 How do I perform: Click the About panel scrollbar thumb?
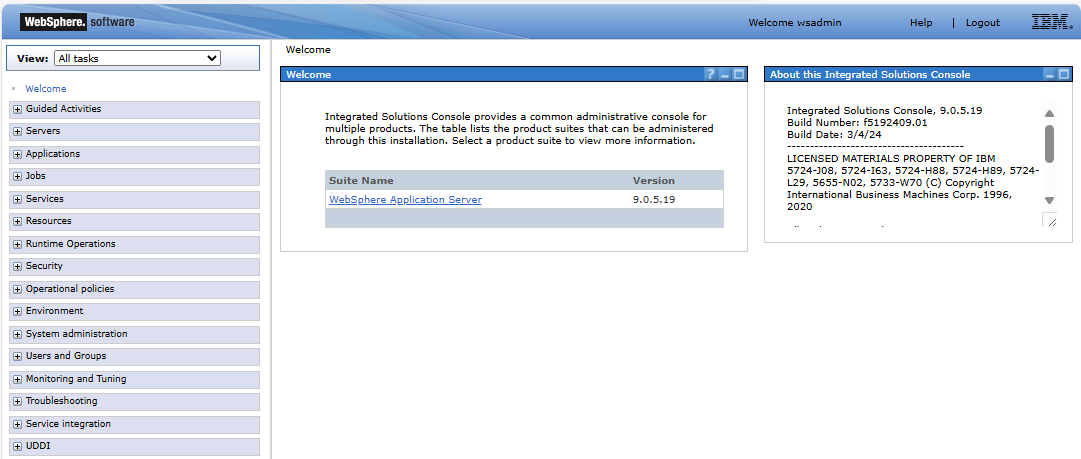pyautogui.click(x=1049, y=143)
